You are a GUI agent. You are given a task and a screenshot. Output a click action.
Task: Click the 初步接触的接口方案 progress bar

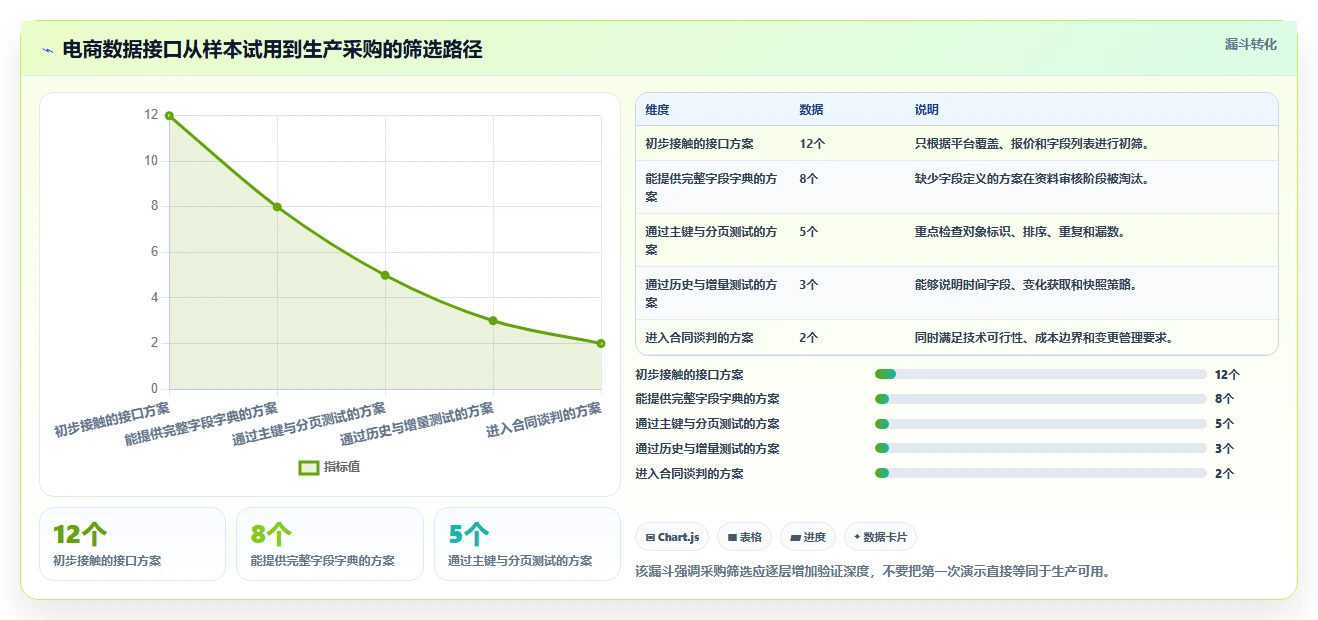1040,374
